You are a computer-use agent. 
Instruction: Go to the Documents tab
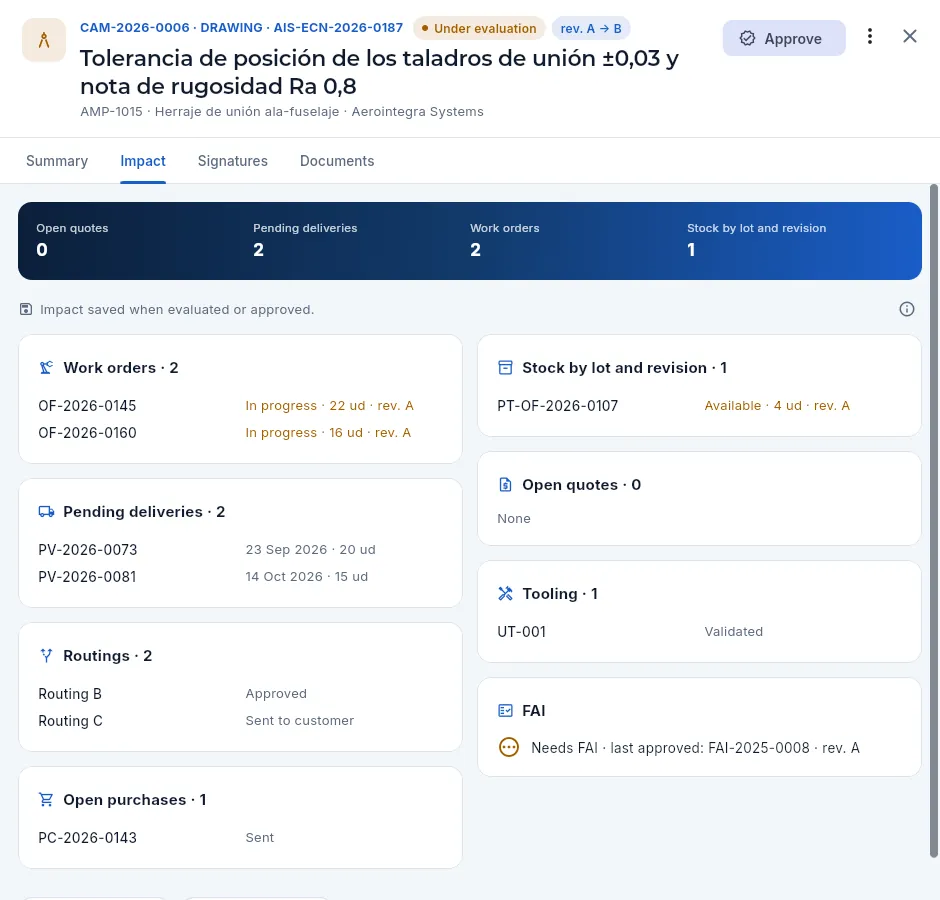(337, 161)
